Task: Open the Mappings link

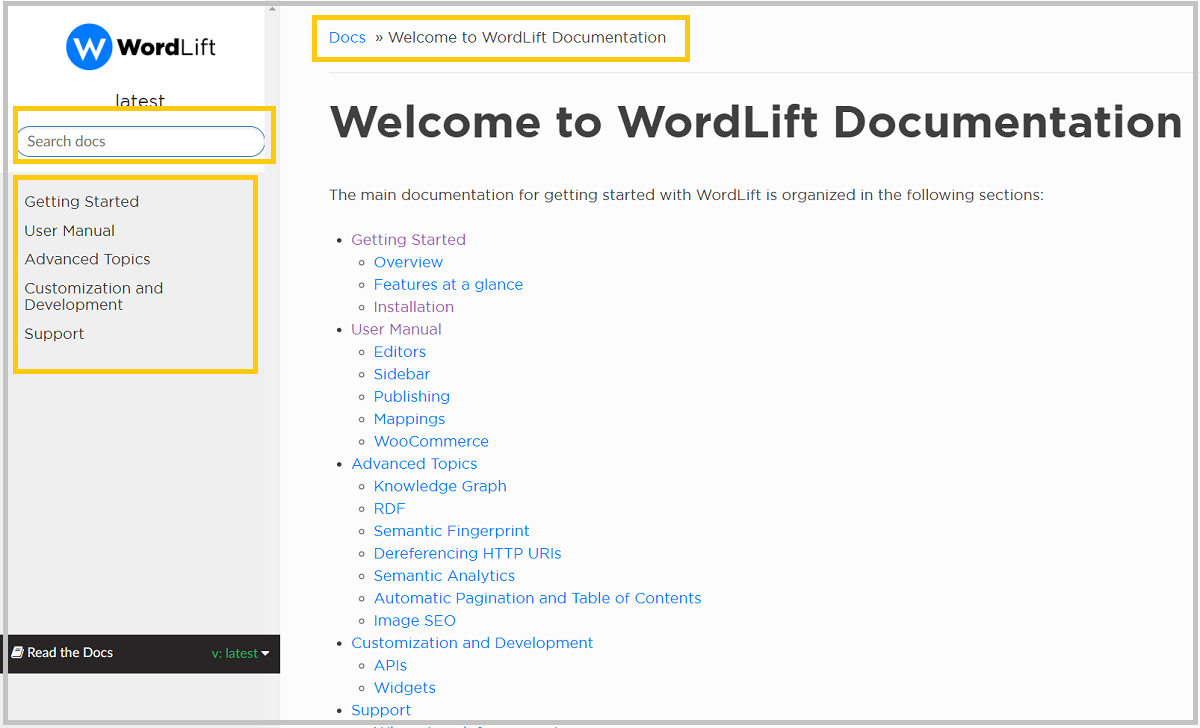Action: 410,419
